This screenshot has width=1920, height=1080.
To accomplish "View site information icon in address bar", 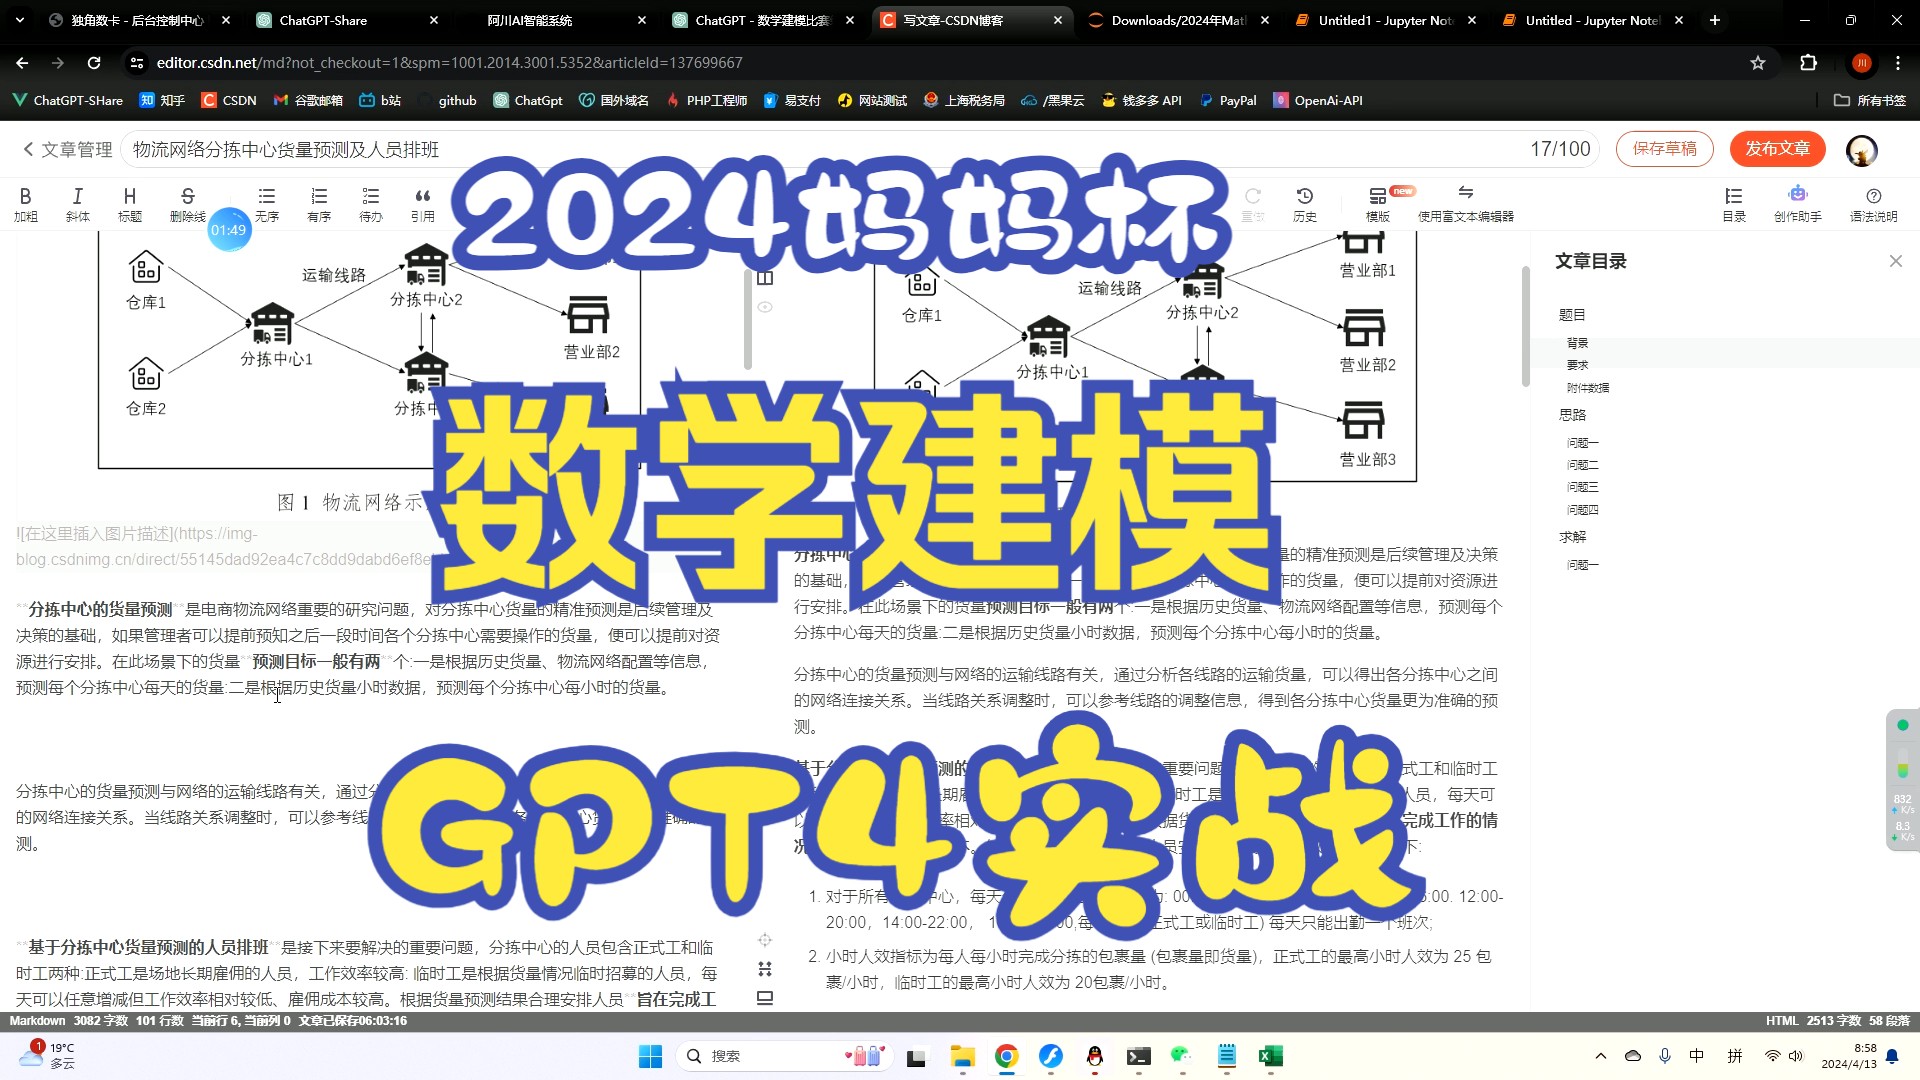I will tap(137, 63).
